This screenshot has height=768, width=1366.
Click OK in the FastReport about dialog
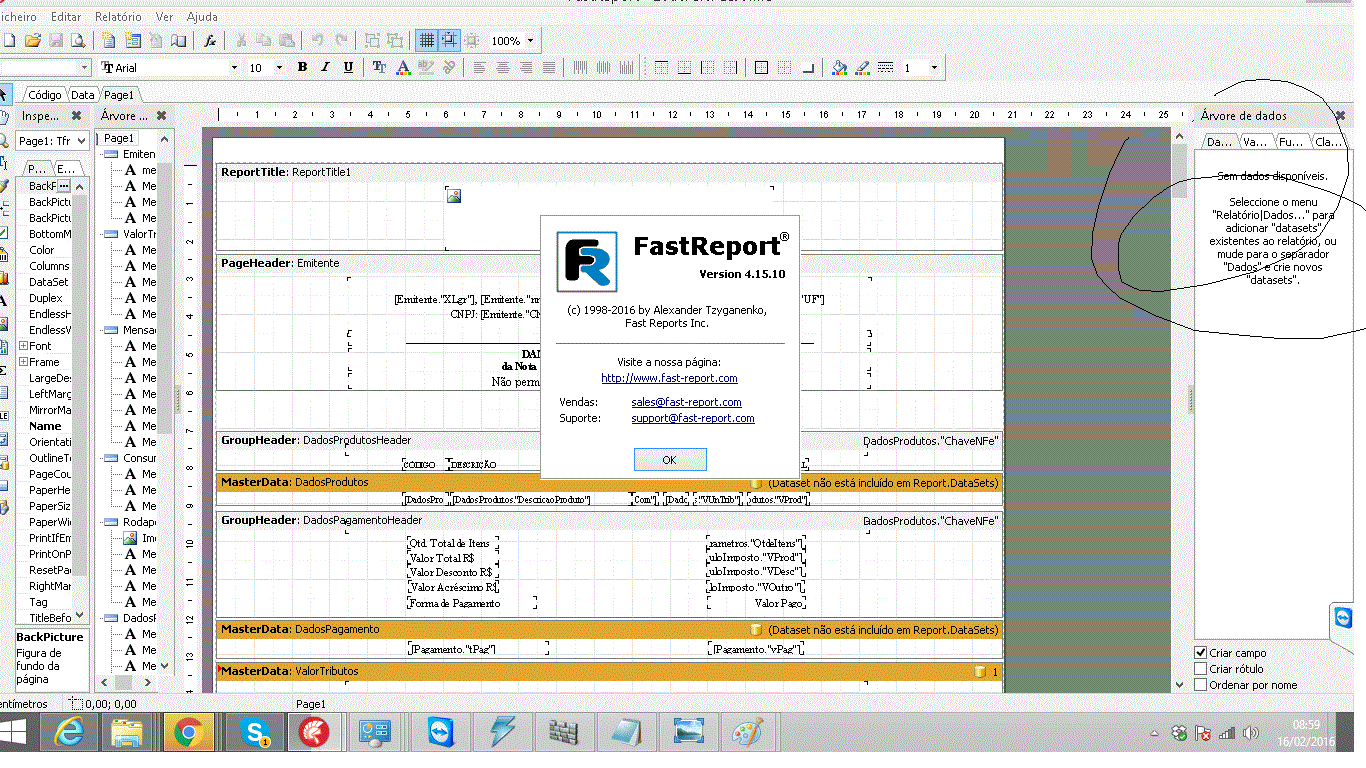[670, 459]
